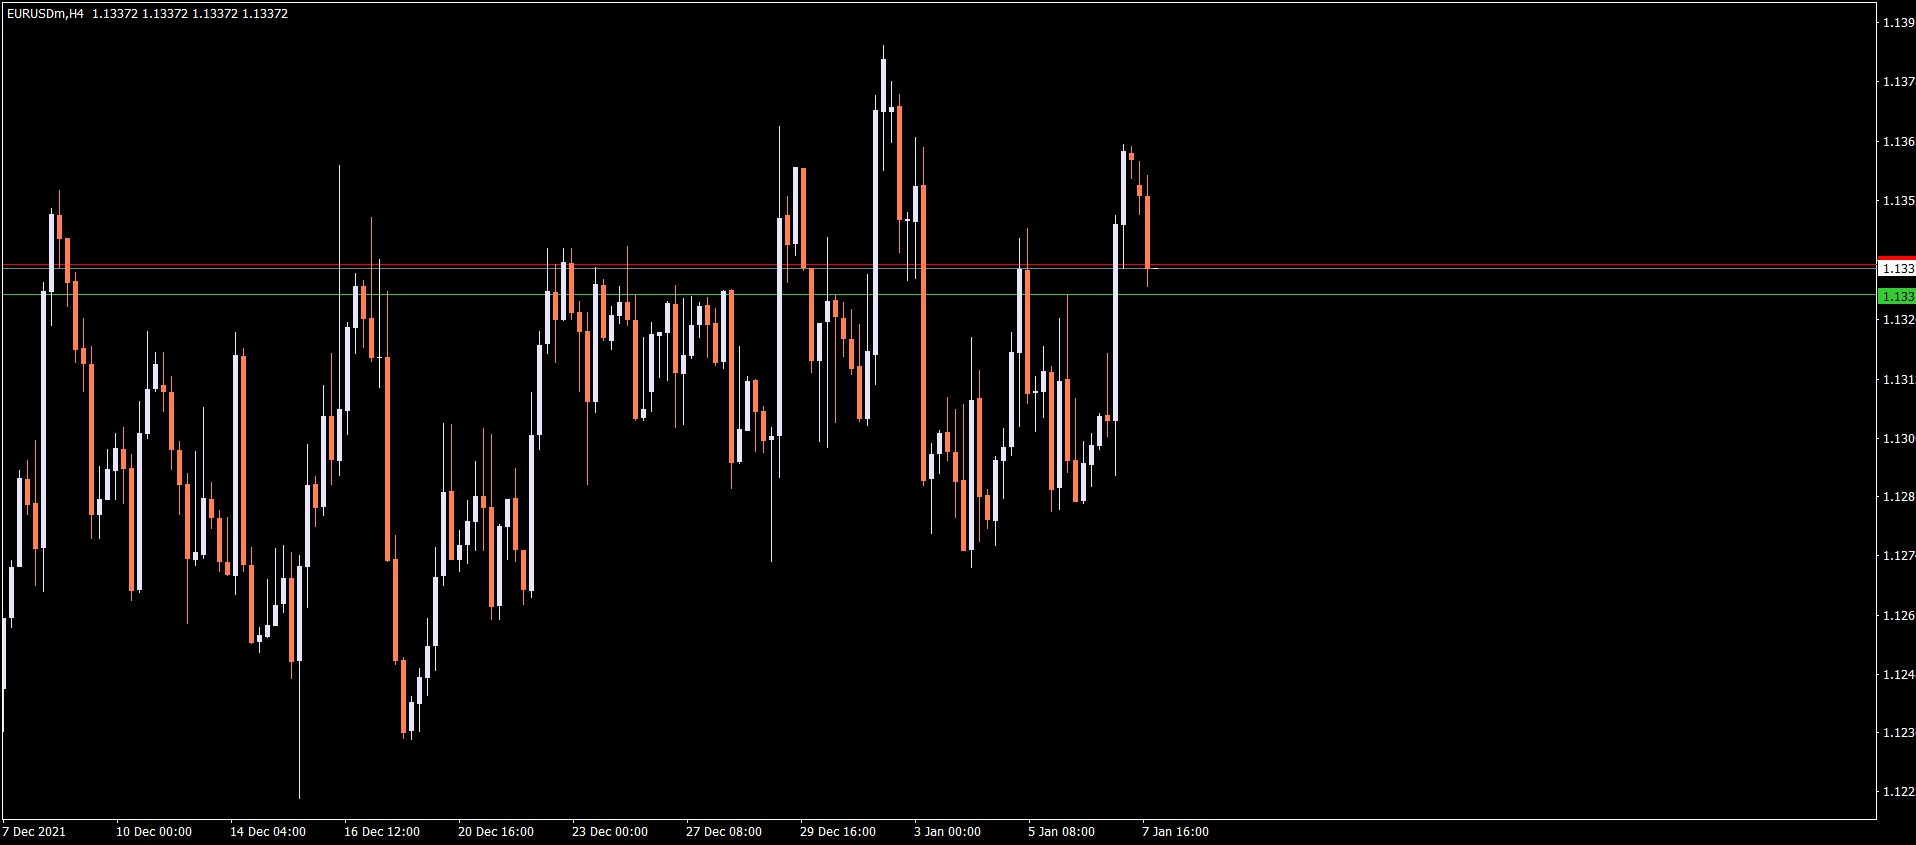The width and height of the screenshot is (1916, 845).
Task: Click the 1.122 price scale label
Action: click(x=1898, y=792)
